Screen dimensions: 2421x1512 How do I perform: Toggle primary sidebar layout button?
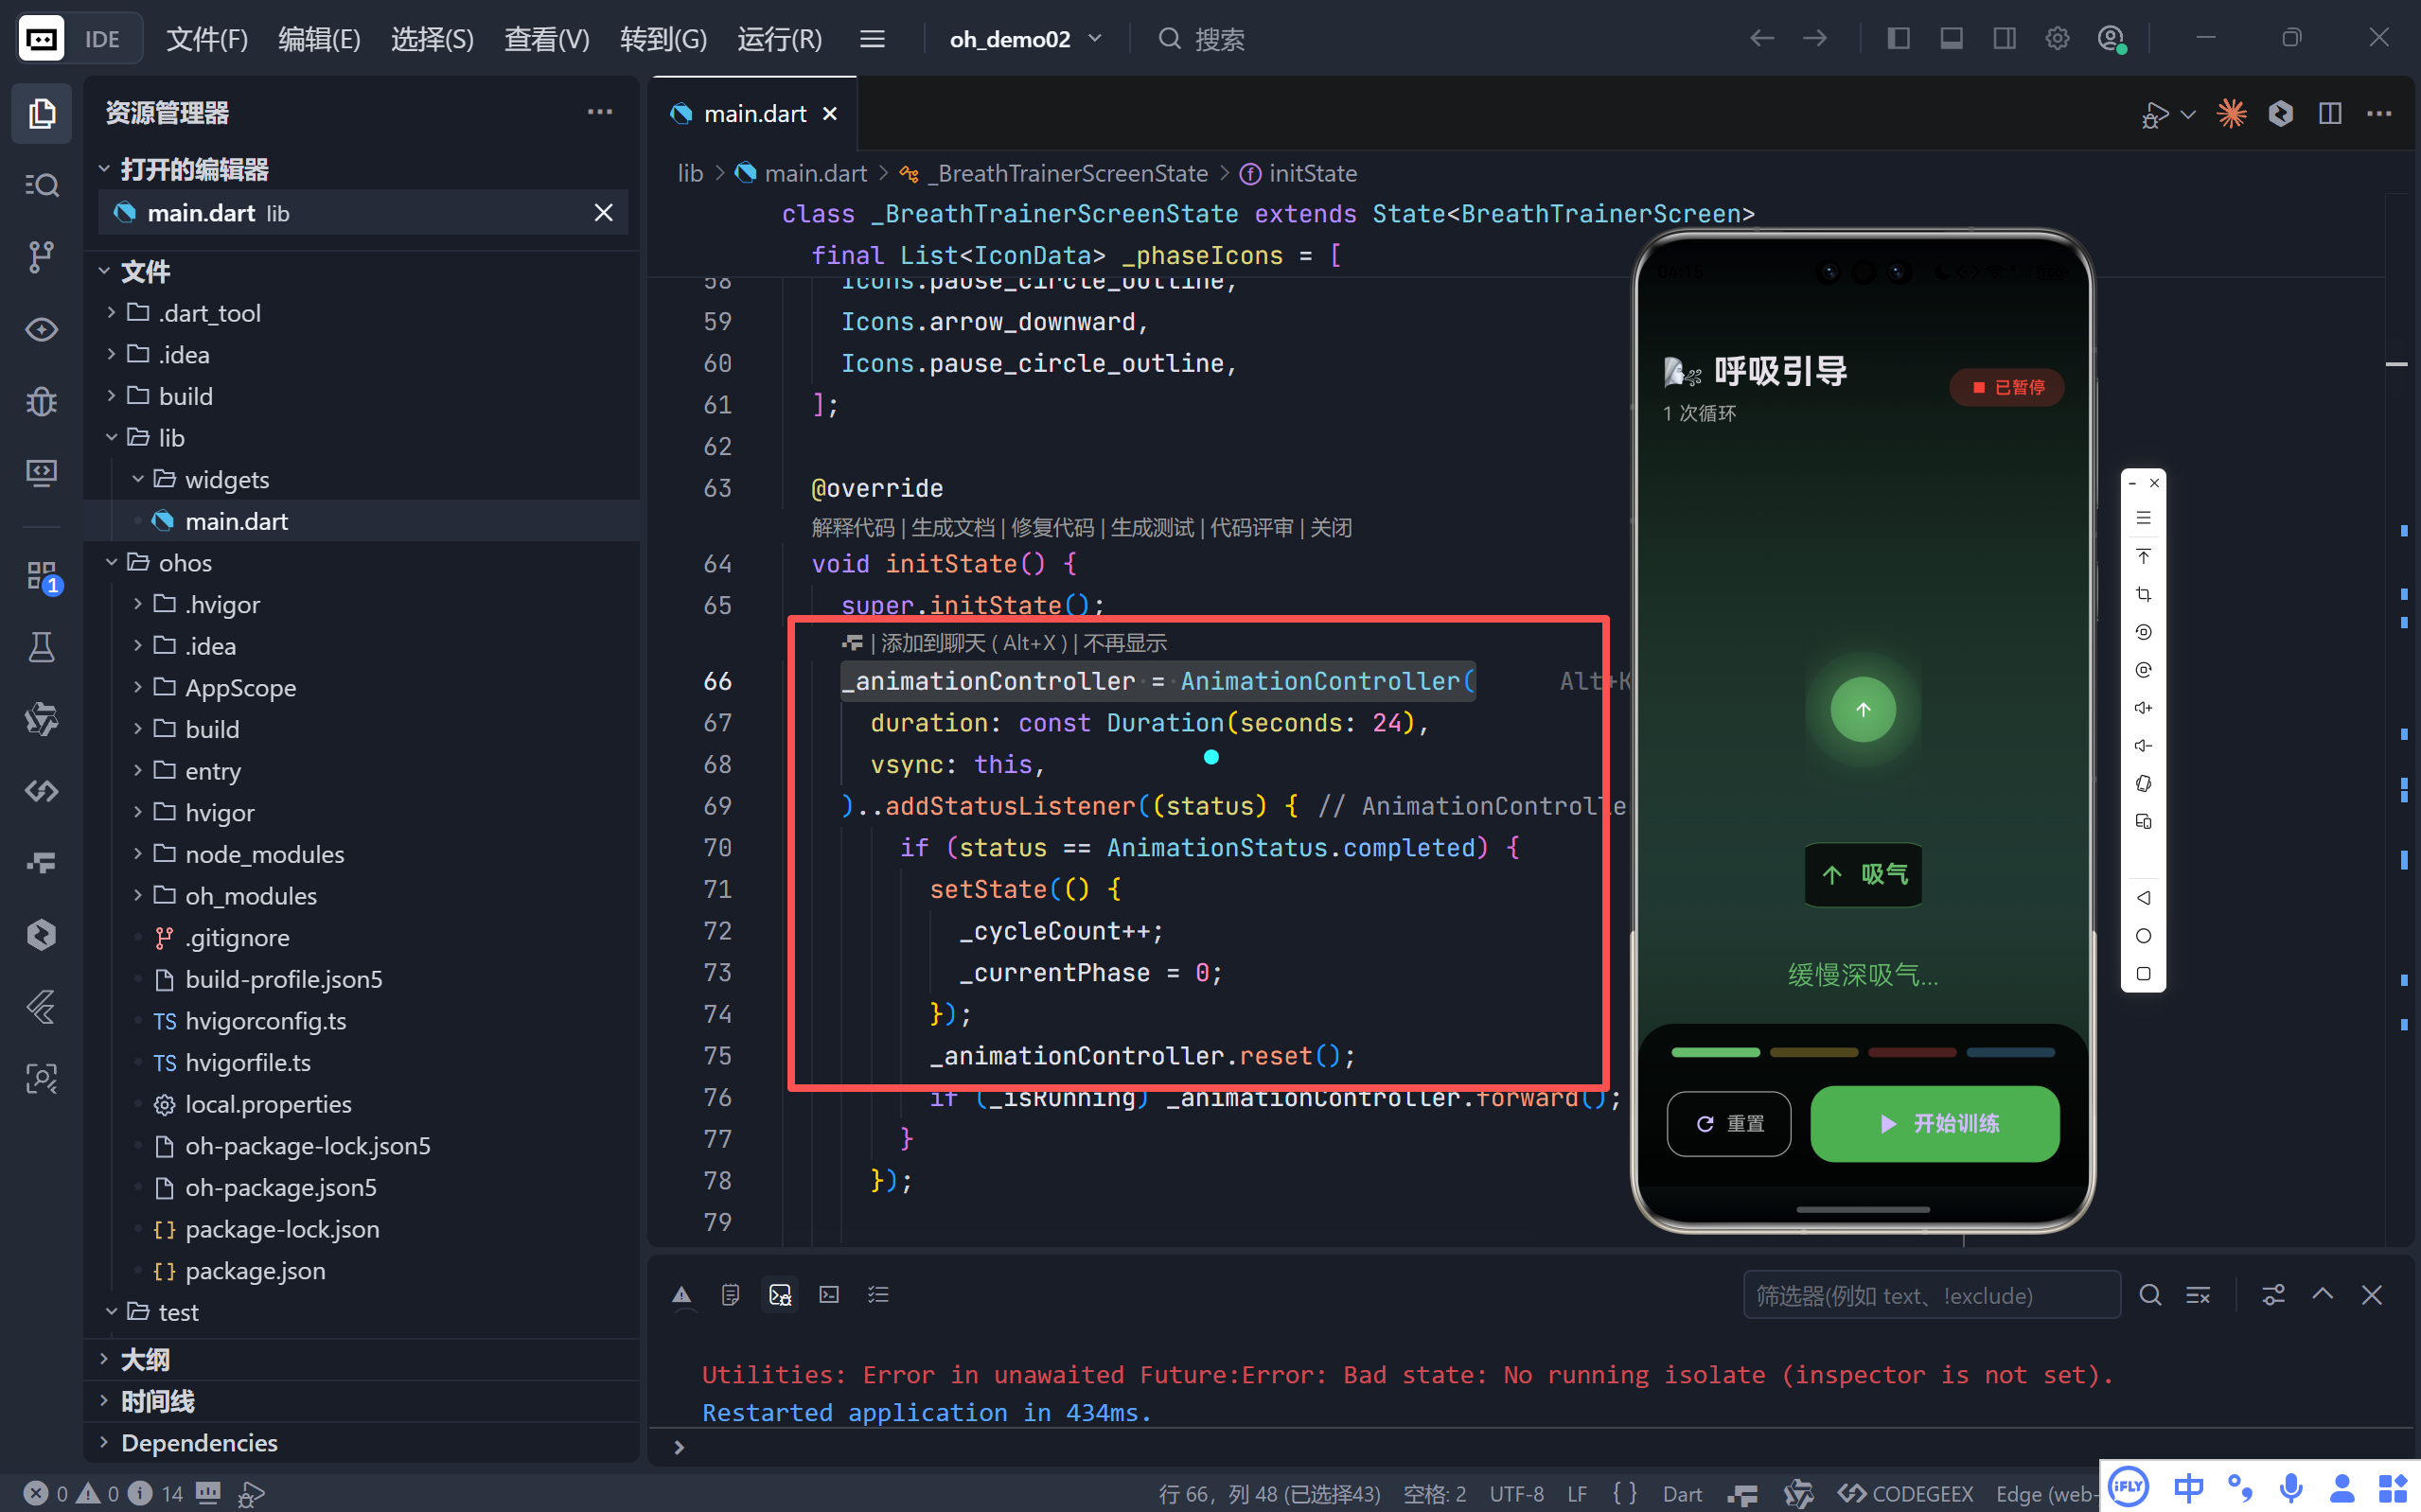coord(1898,39)
